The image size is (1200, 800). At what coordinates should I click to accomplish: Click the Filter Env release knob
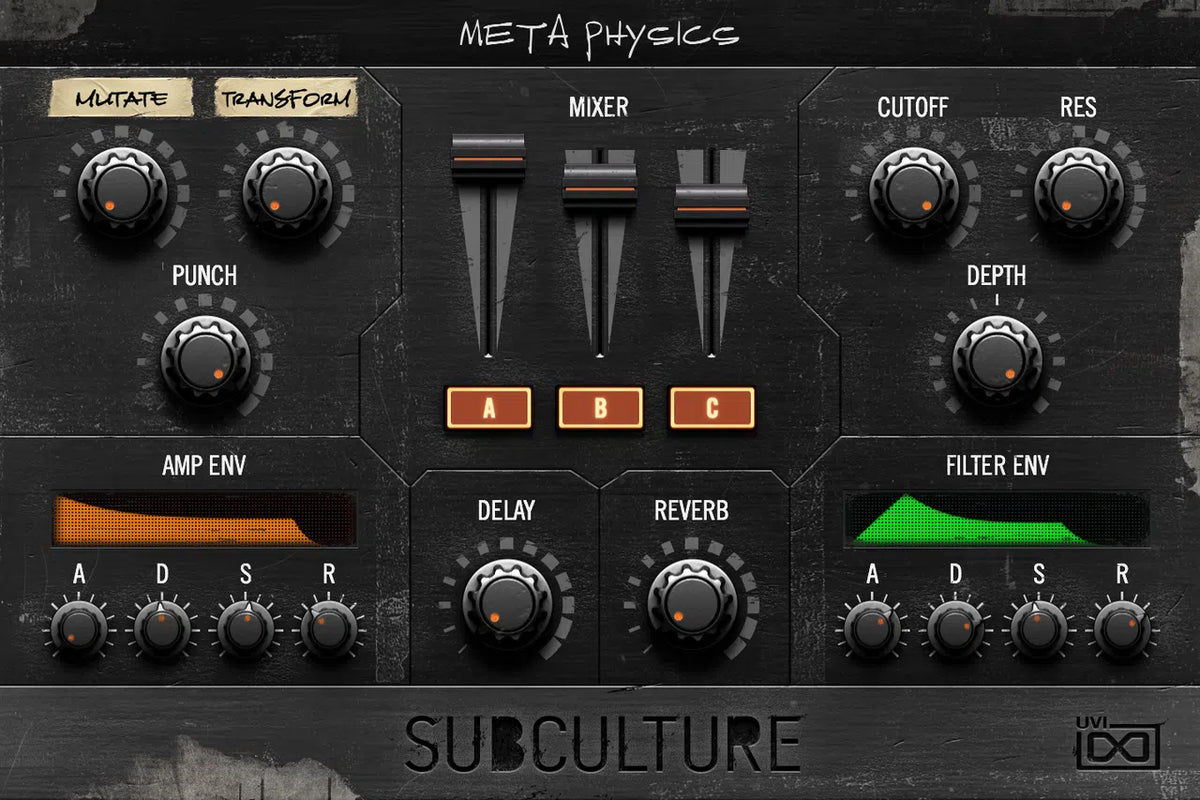coord(1122,627)
